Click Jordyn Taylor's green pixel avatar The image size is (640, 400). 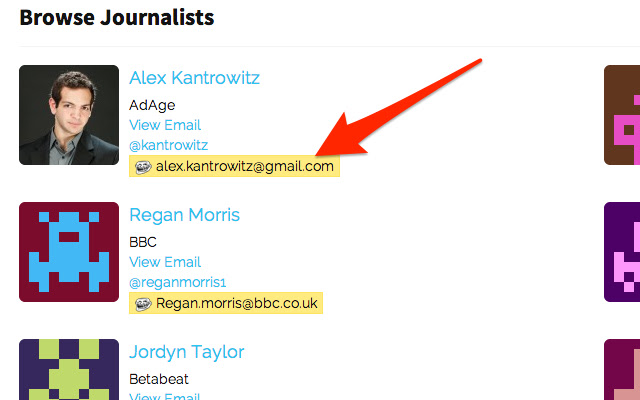pos(69,369)
